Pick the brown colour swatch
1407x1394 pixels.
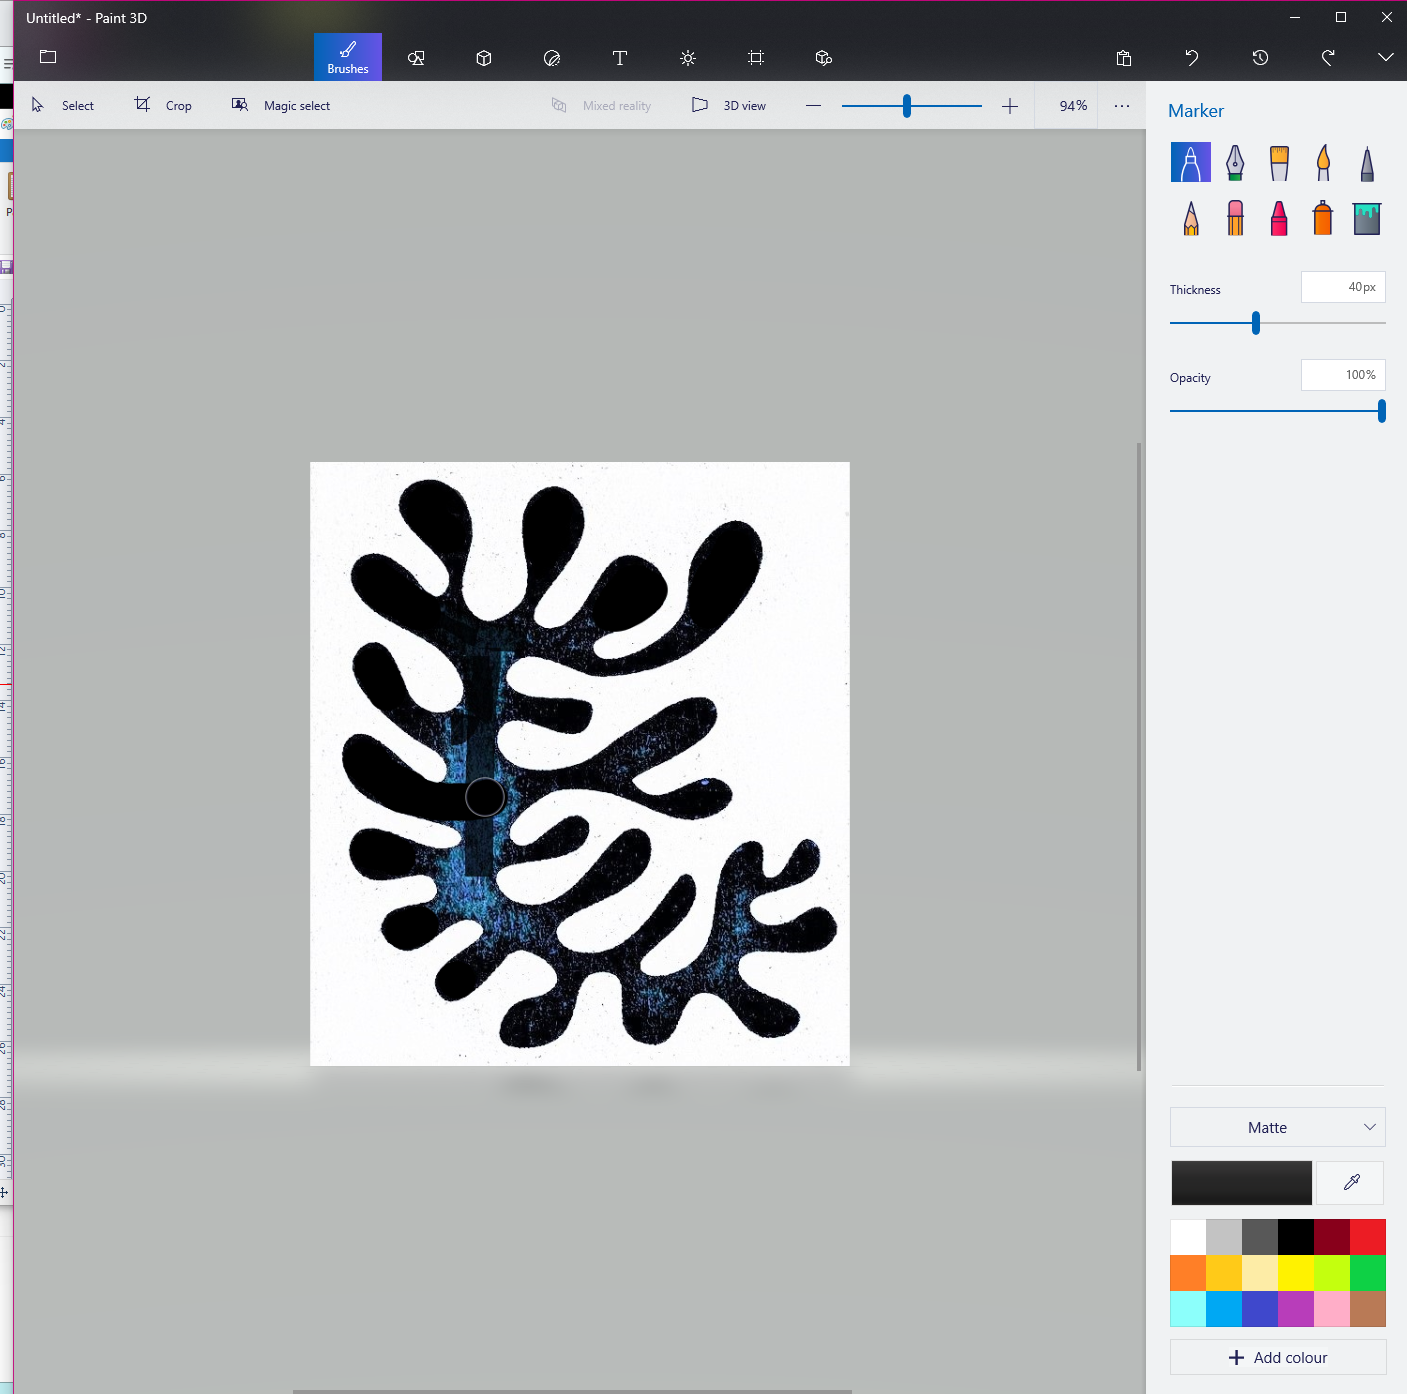tap(1368, 1309)
